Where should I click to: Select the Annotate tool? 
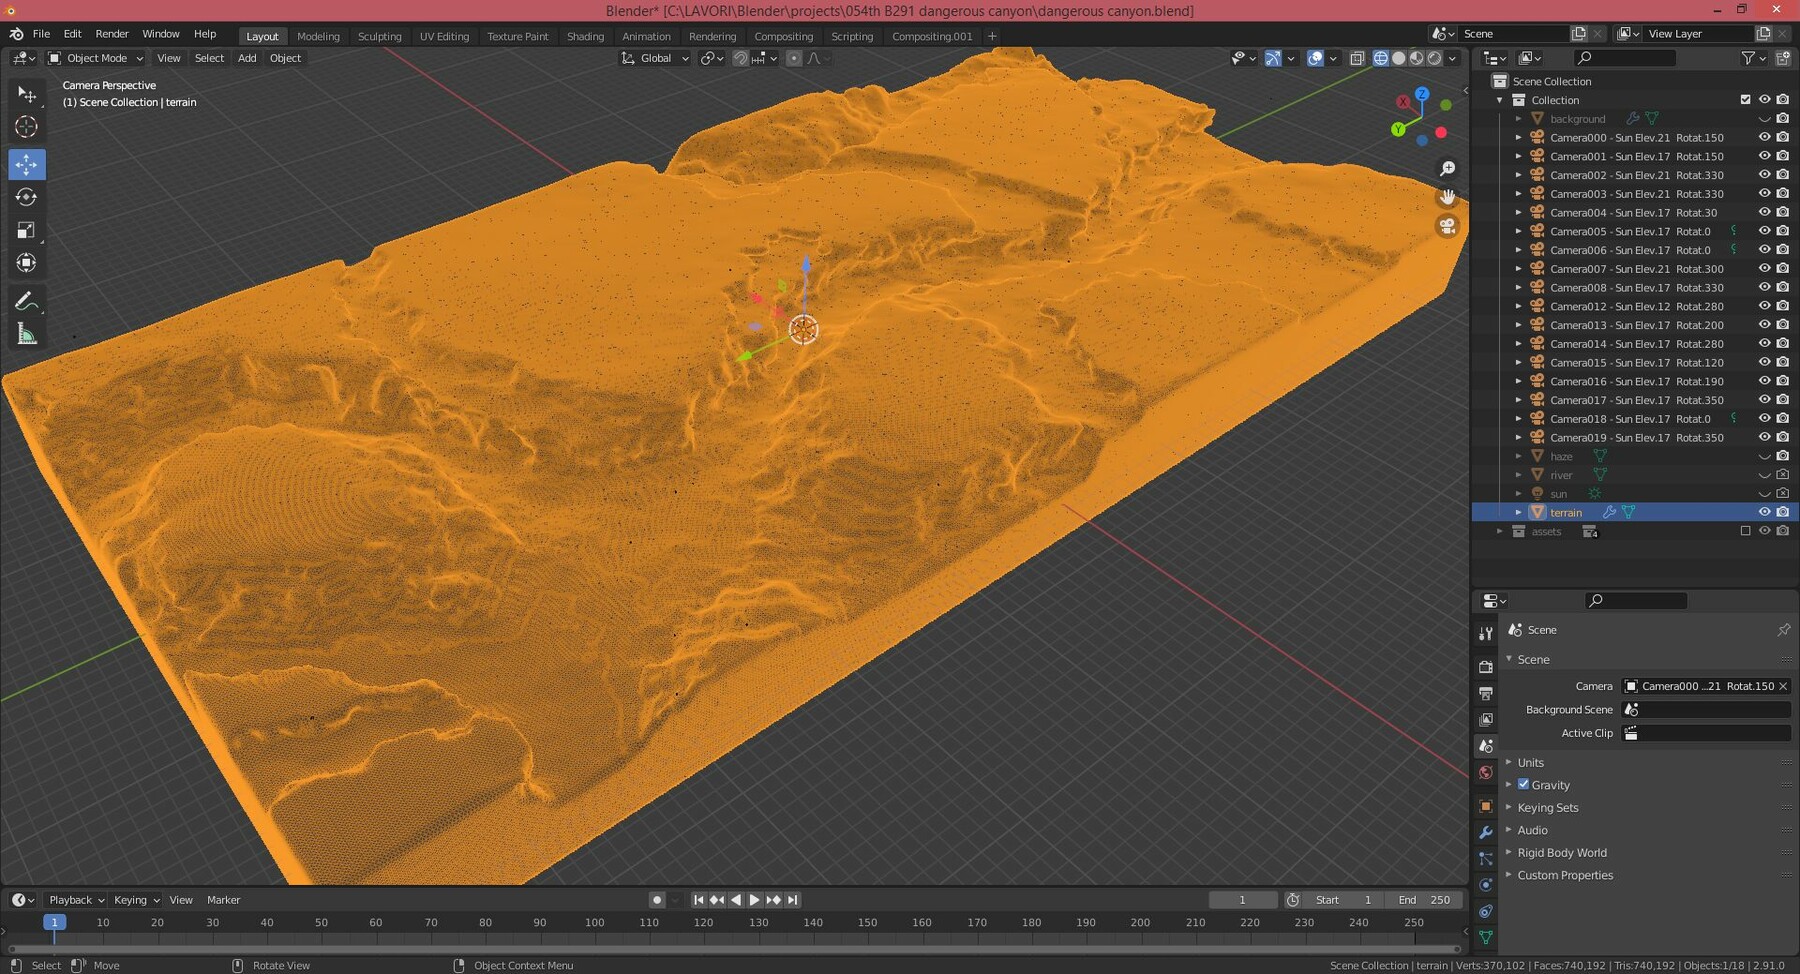(27, 300)
